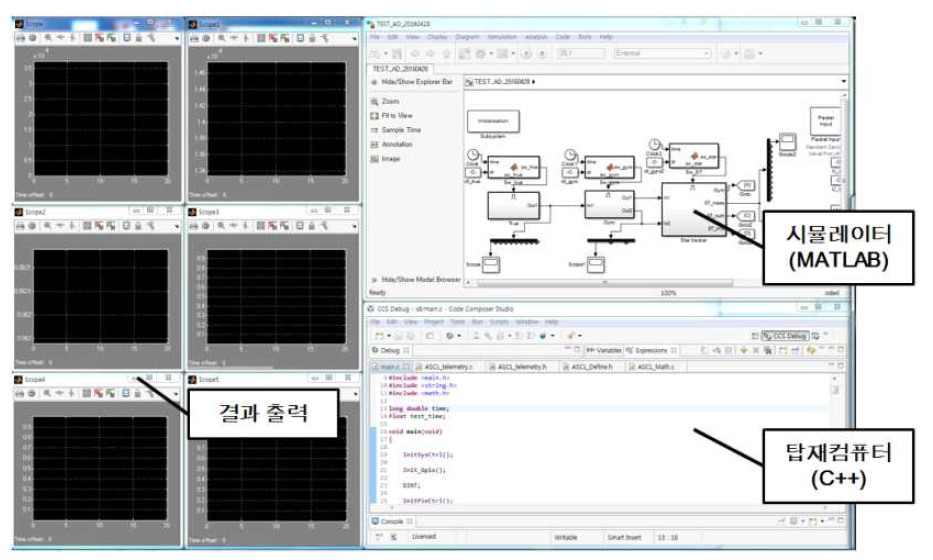Click the Initialization Subsystem block in the model
This screenshot has width=933, height=560.
coord(493,121)
